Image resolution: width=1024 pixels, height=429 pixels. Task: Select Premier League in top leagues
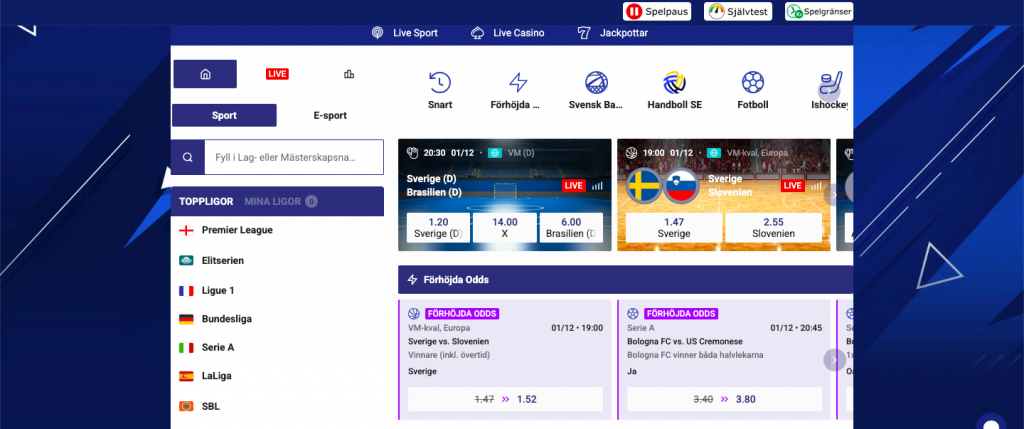236,230
